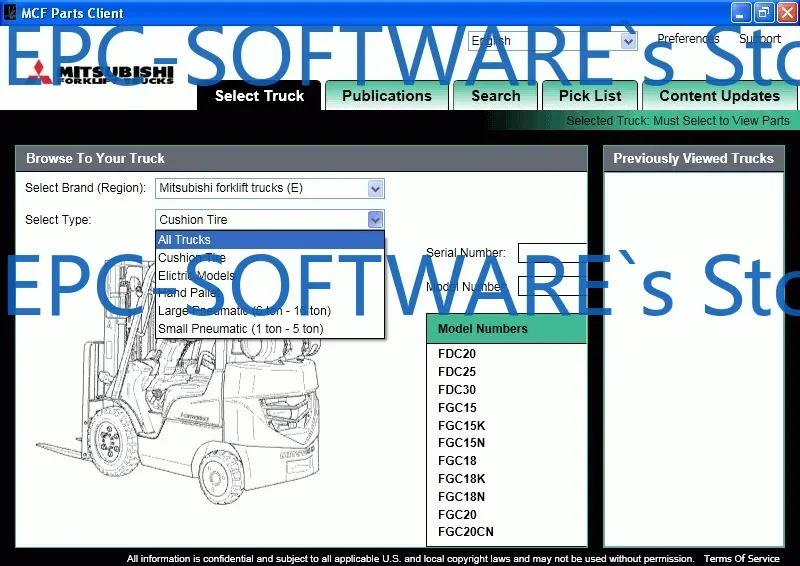
Task: Minimize the MCF Parts Client window
Action: [x=740, y=13]
